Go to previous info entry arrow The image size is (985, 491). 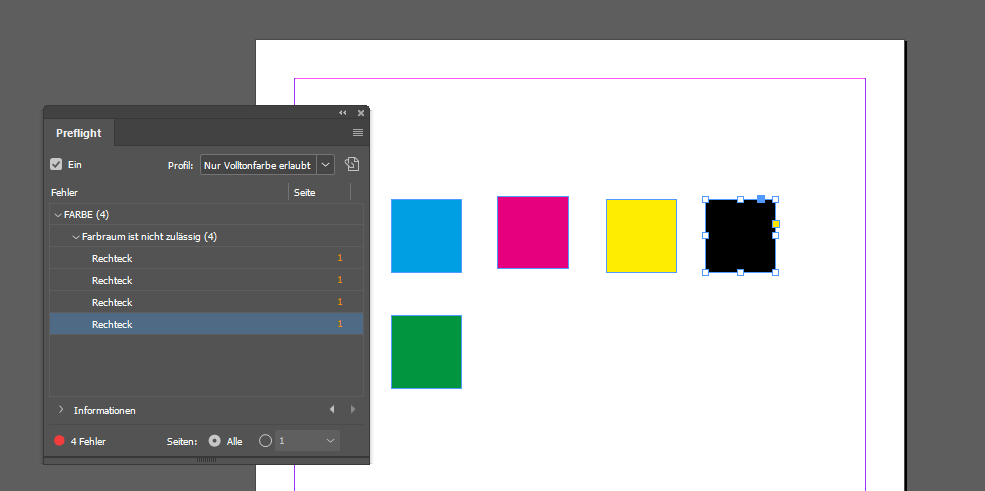coord(332,410)
